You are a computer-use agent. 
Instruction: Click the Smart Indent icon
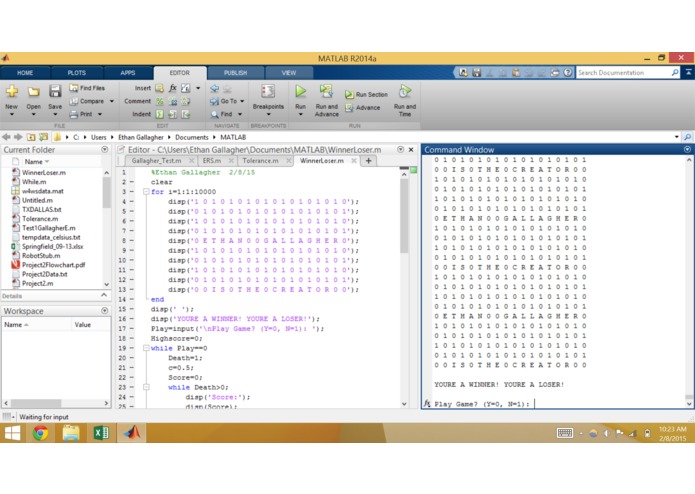(160, 114)
